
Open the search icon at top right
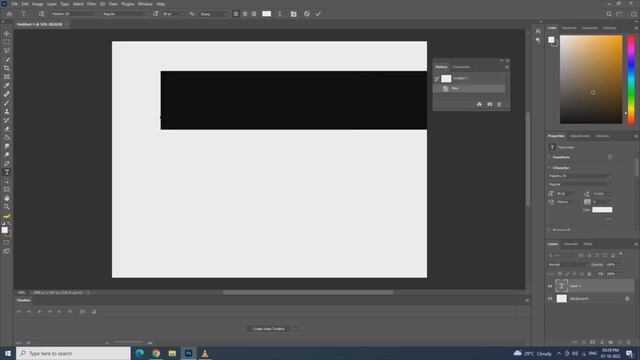click(x=609, y=14)
